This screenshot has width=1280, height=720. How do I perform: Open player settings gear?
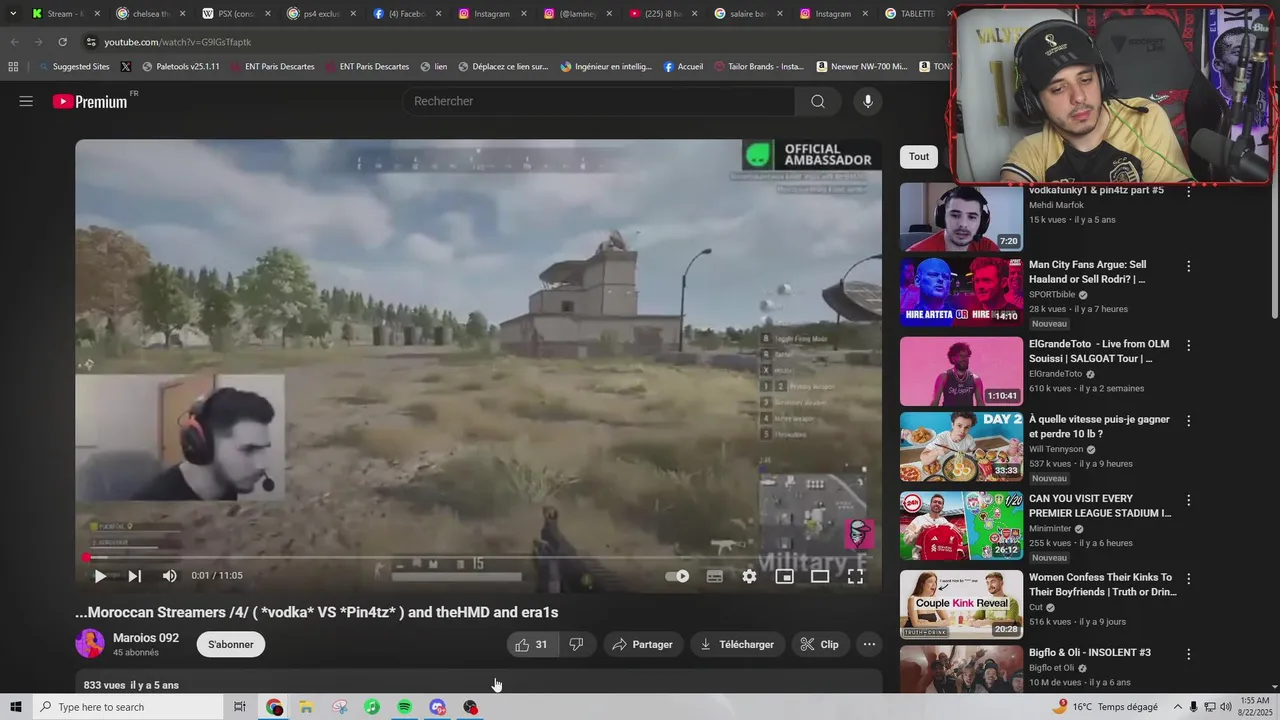click(749, 576)
